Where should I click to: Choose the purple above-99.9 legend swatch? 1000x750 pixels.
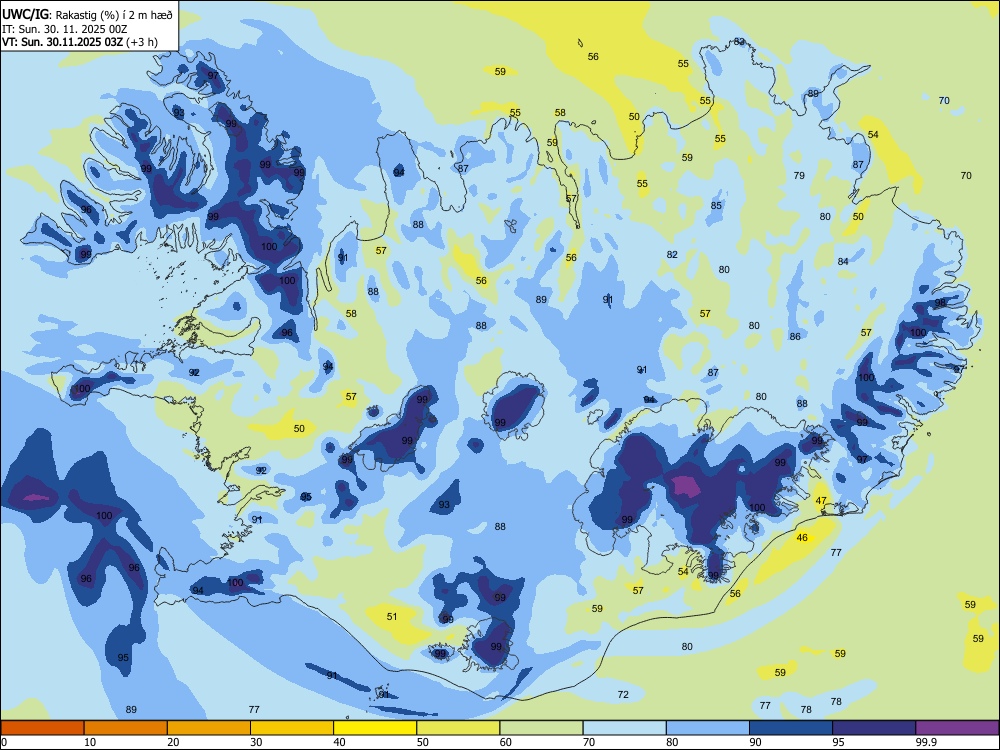click(957, 728)
